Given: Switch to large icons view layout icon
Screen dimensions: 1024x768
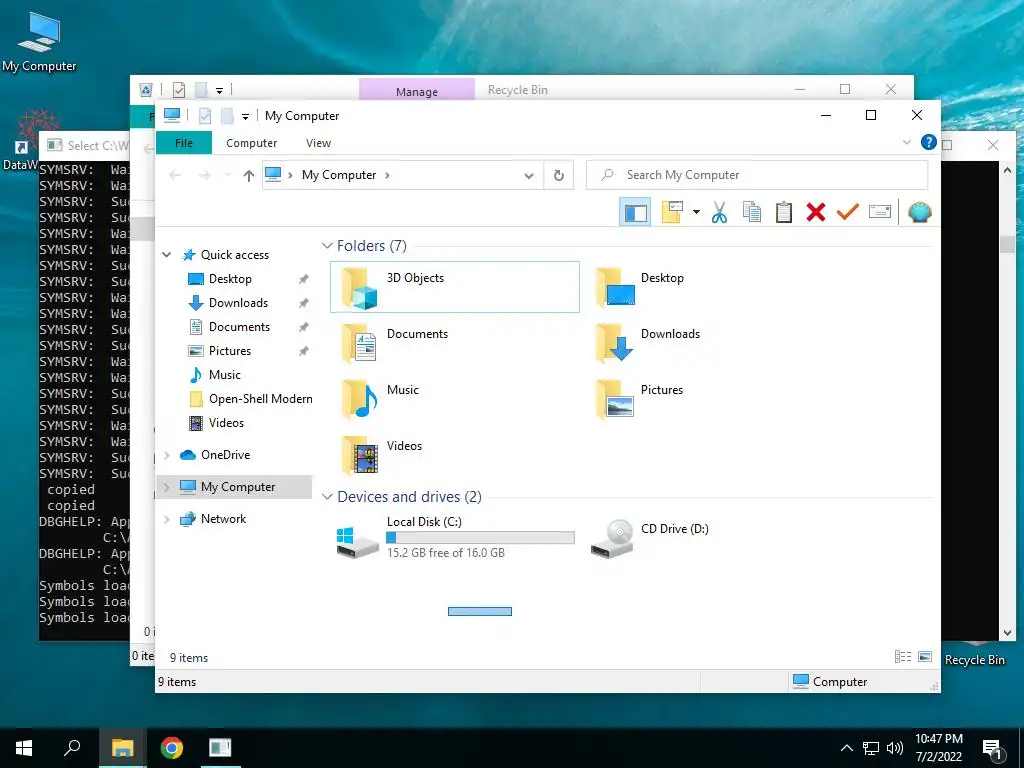Looking at the screenshot, I should coord(925,656).
